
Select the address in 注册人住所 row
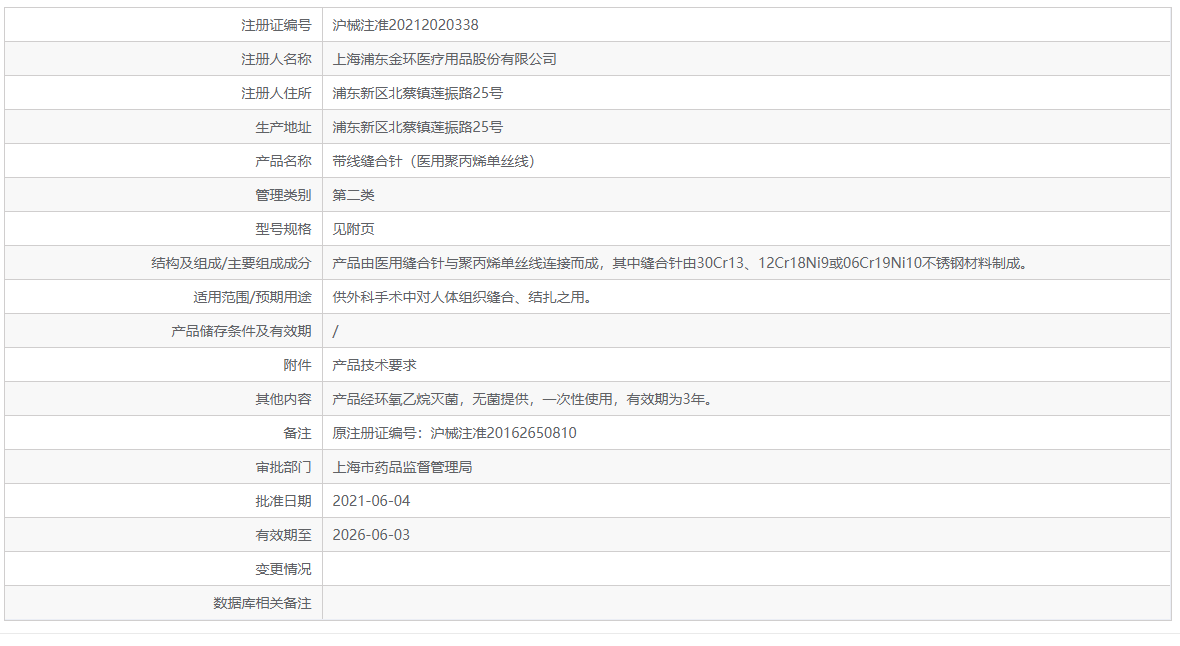[x=418, y=93]
